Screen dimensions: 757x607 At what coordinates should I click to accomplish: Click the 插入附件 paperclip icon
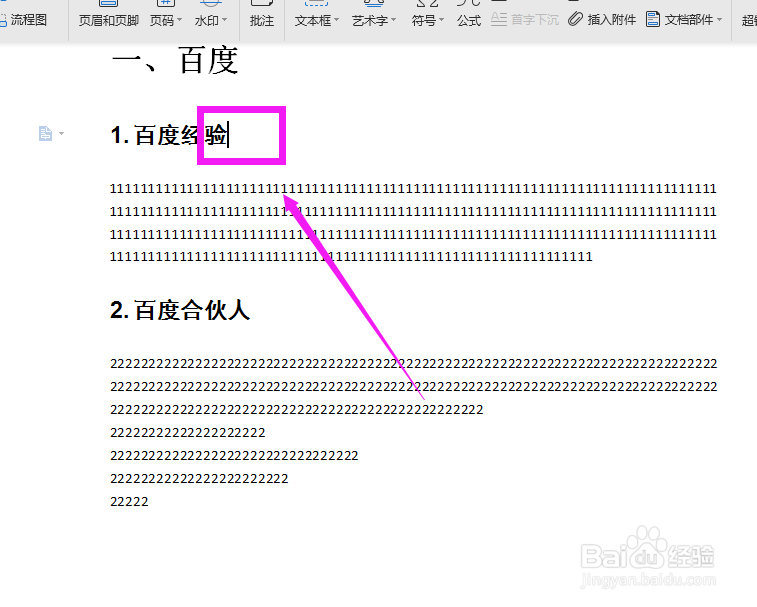pos(575,19)
